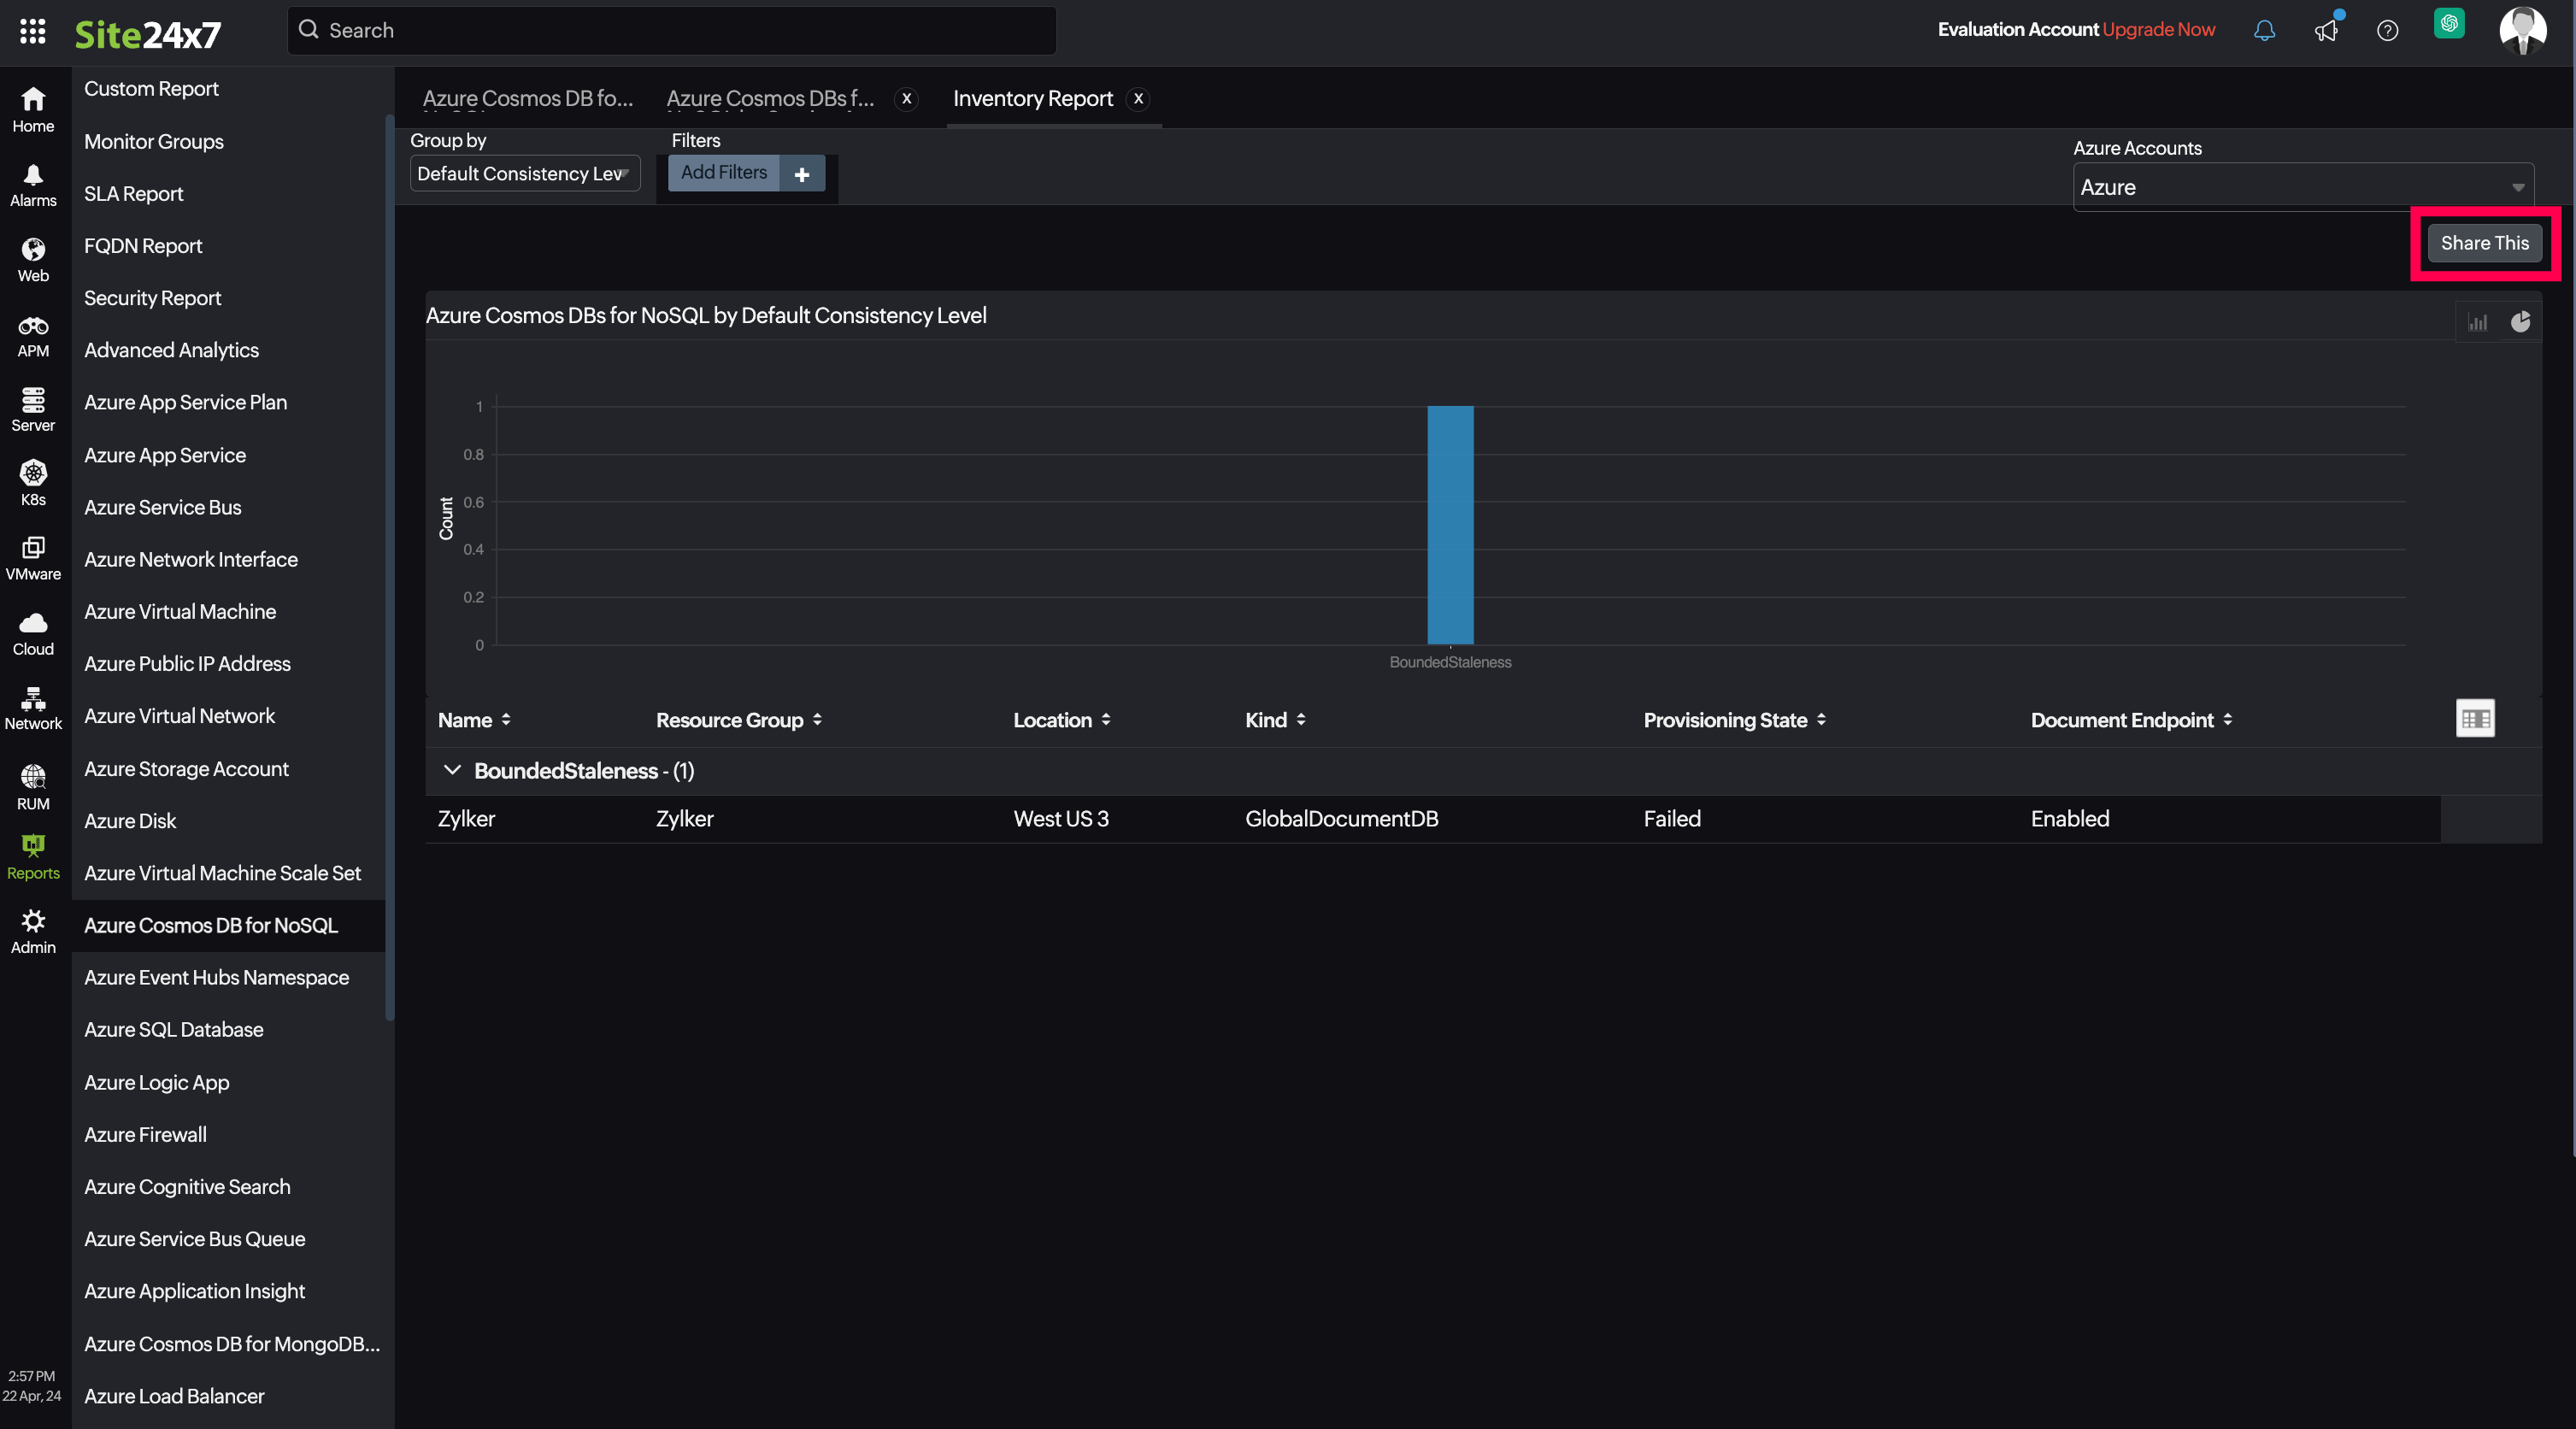This screenshot has width=2576, height=1429.
Task: Open the help icon in the top bar
Action: pos(2388,30)
